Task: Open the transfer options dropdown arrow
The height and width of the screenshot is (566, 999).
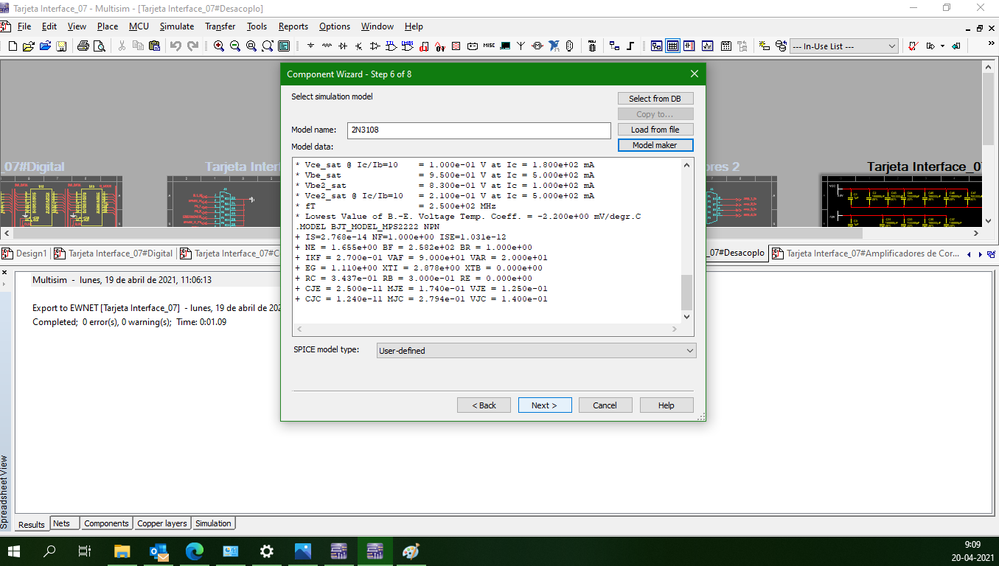Action: point(942,46)
